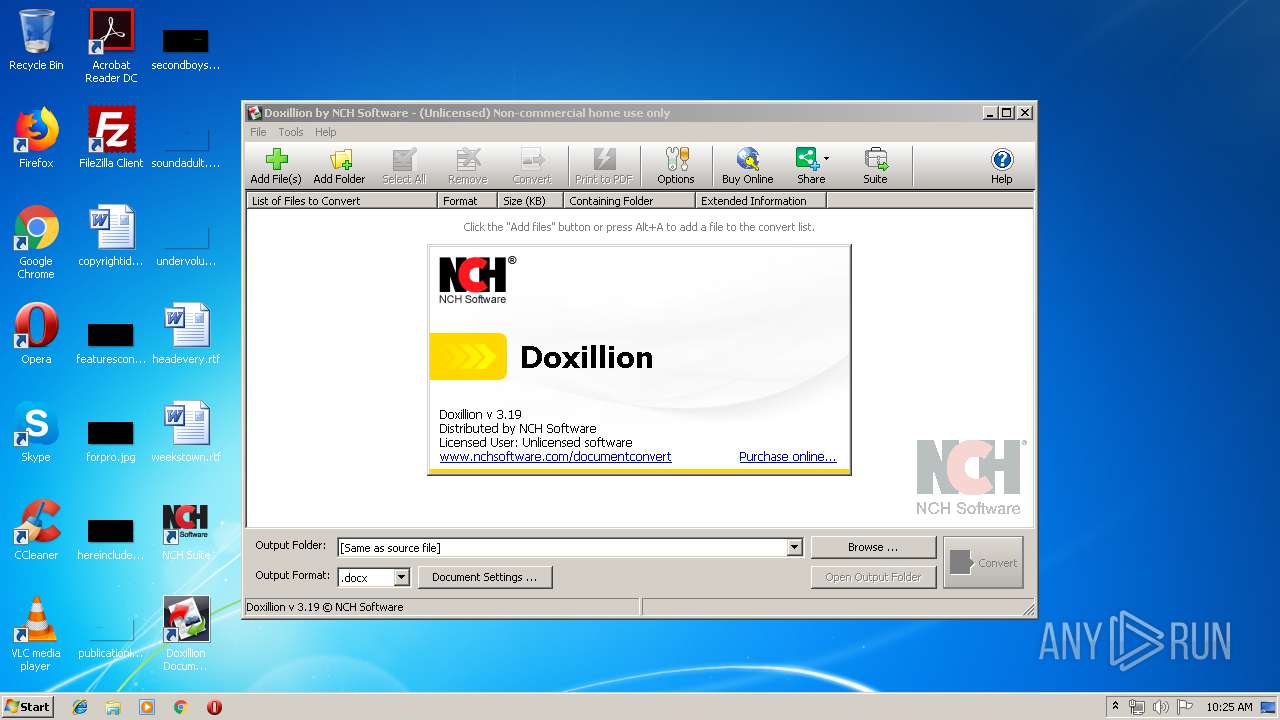Open Opera from the taskbar
Viewport: 1280px width, 720px height.
click(214, 707)
